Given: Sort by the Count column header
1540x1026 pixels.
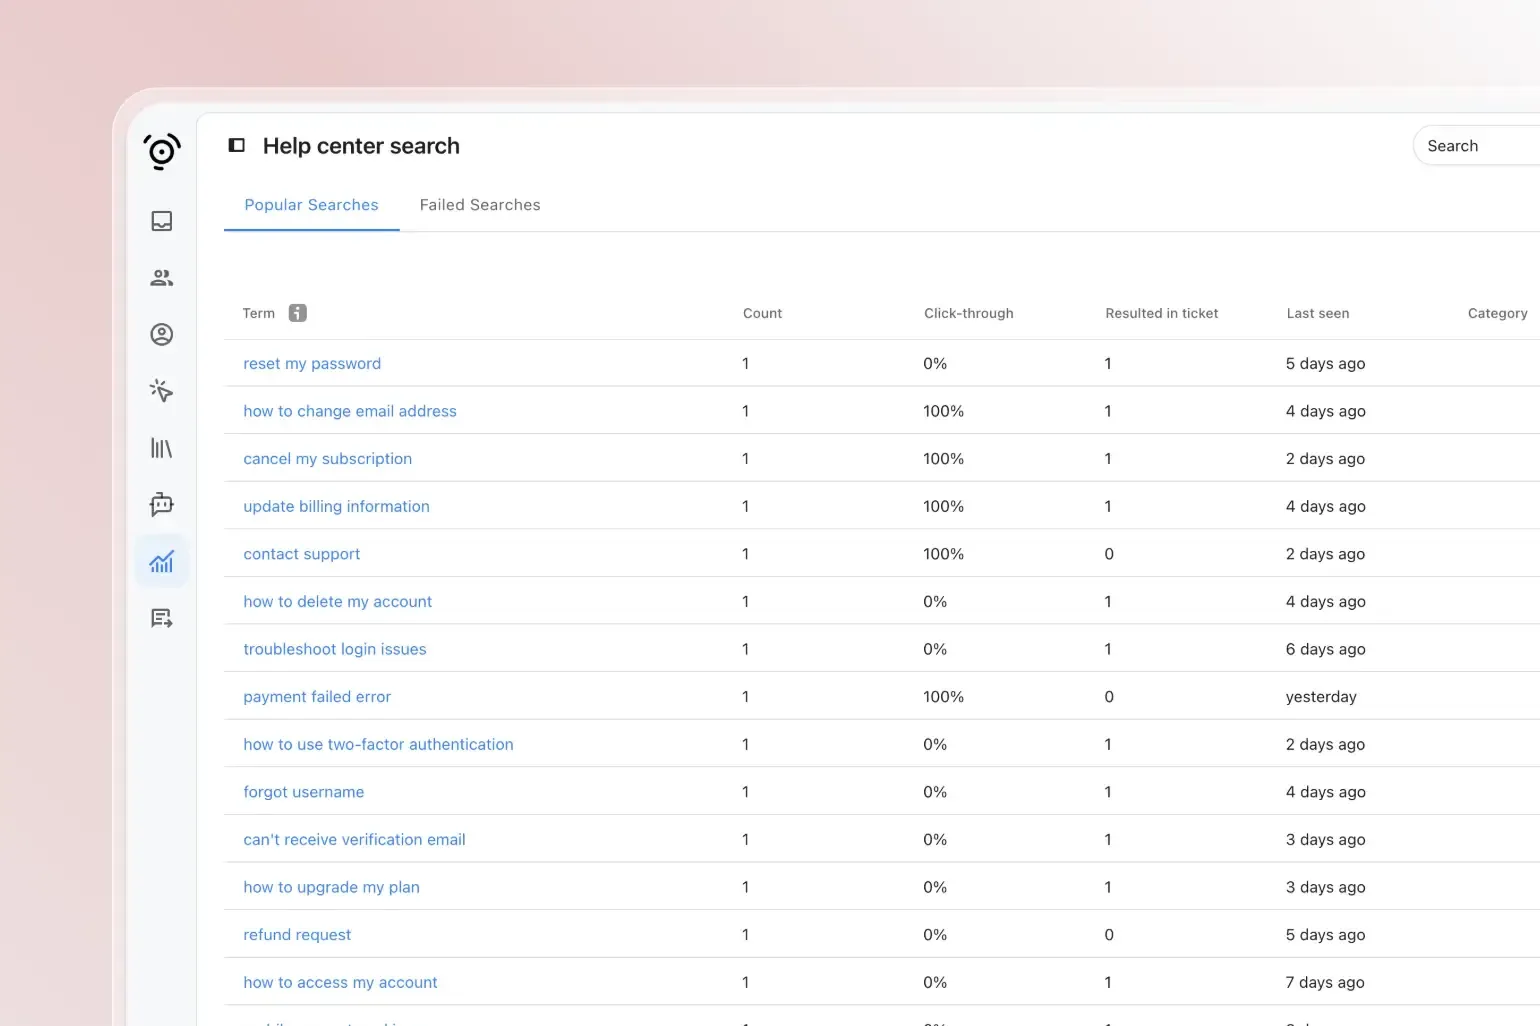Looking at the screenshot, I should click(762, 313).
